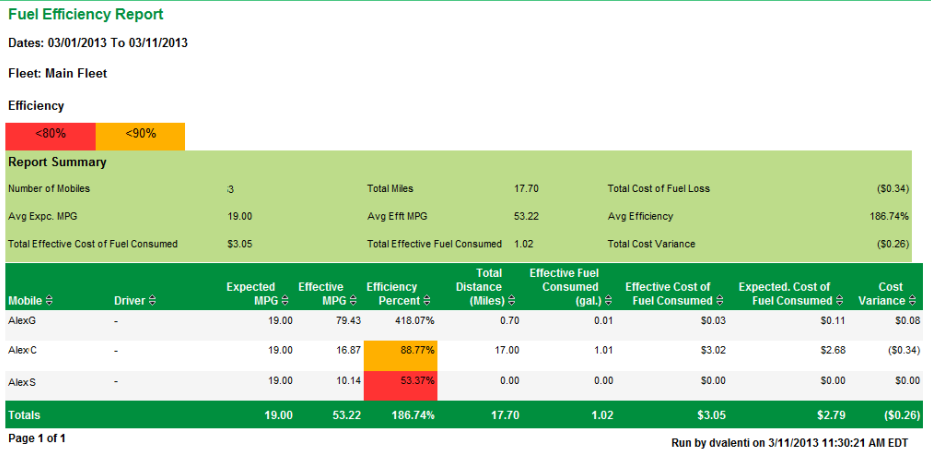The image size is (931, 463).
Task: Click the Total Cost of Fuel Loss label
Action: 658,189
